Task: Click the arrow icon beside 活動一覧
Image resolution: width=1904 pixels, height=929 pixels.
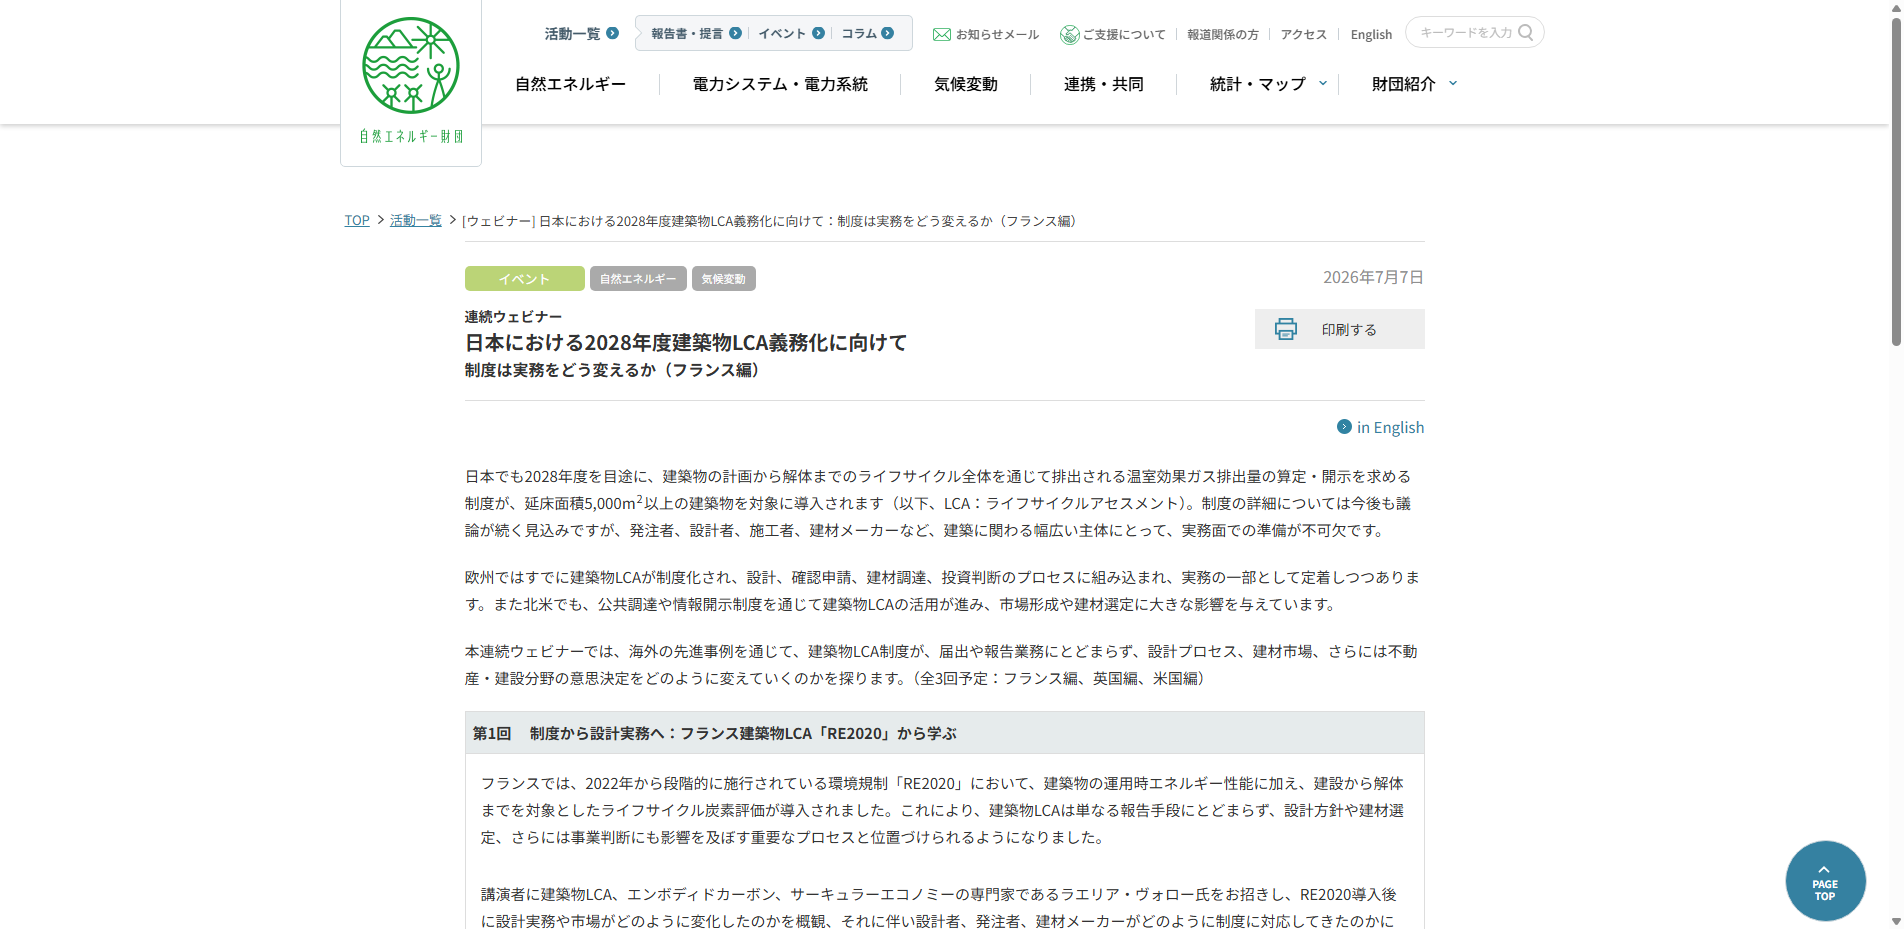Action: point(613,33)
